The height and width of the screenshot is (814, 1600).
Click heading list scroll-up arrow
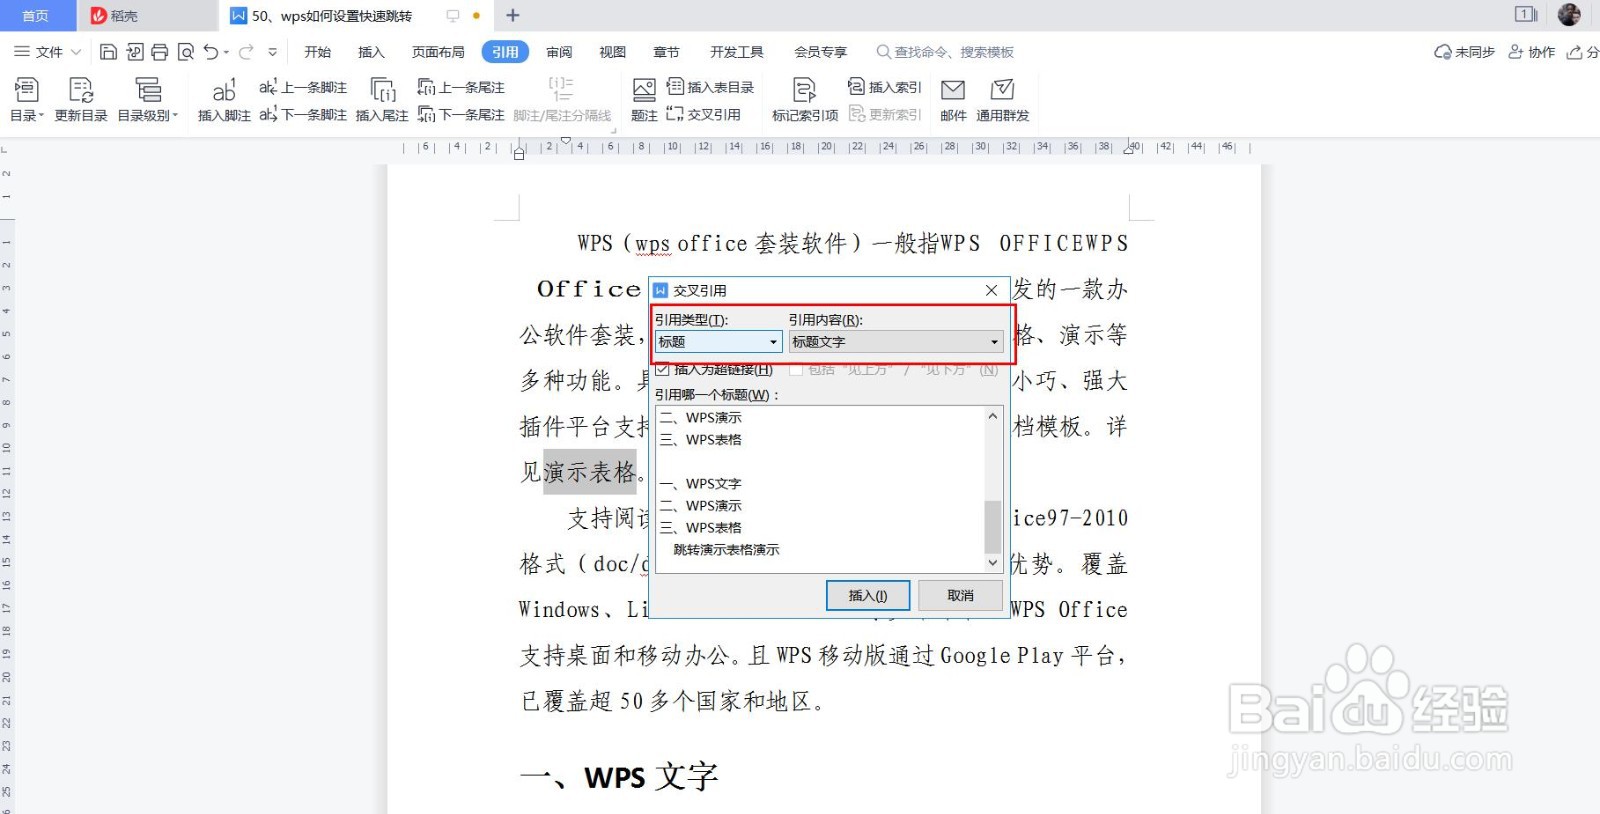point(993,416)
